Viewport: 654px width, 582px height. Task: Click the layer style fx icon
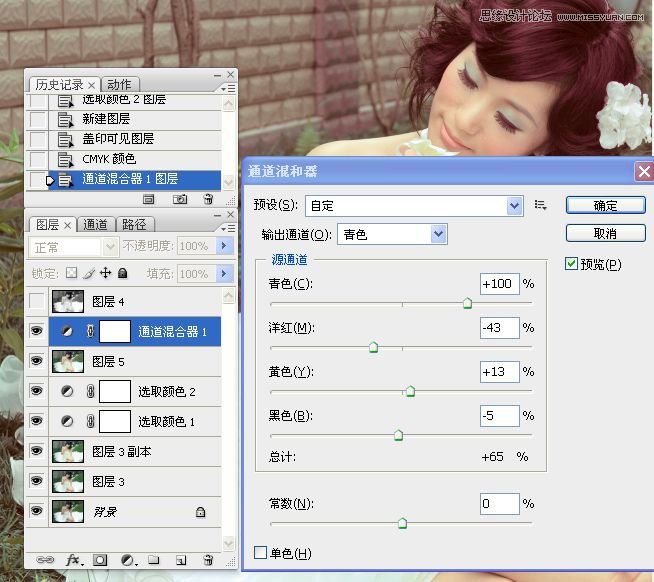pos(72,561)
